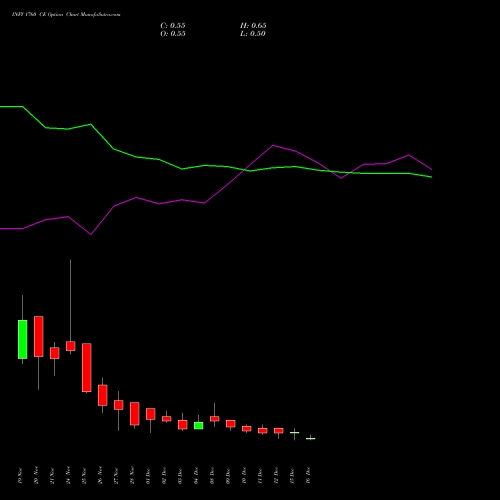The image size is (500, 500).
Task: Click the '19 Nov' date label
Action: point(20,475)
